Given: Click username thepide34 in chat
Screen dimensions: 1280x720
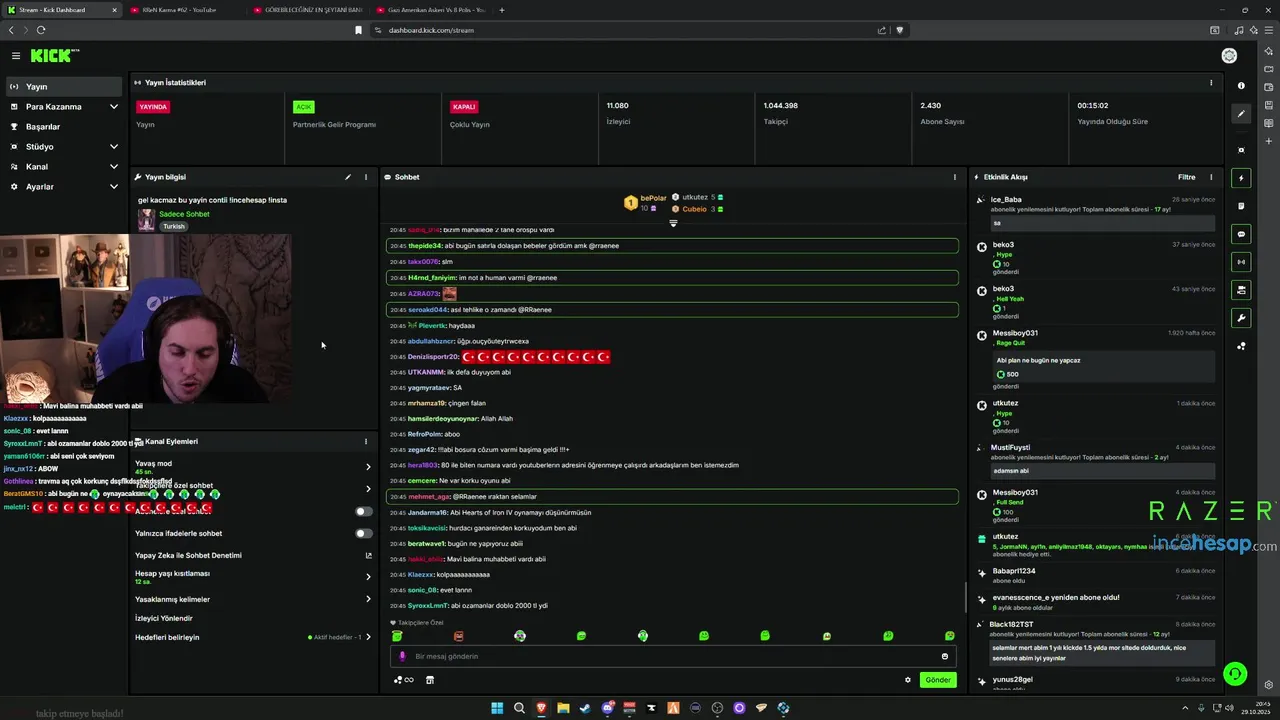Looking at the screenshot, I should point(425,246).
